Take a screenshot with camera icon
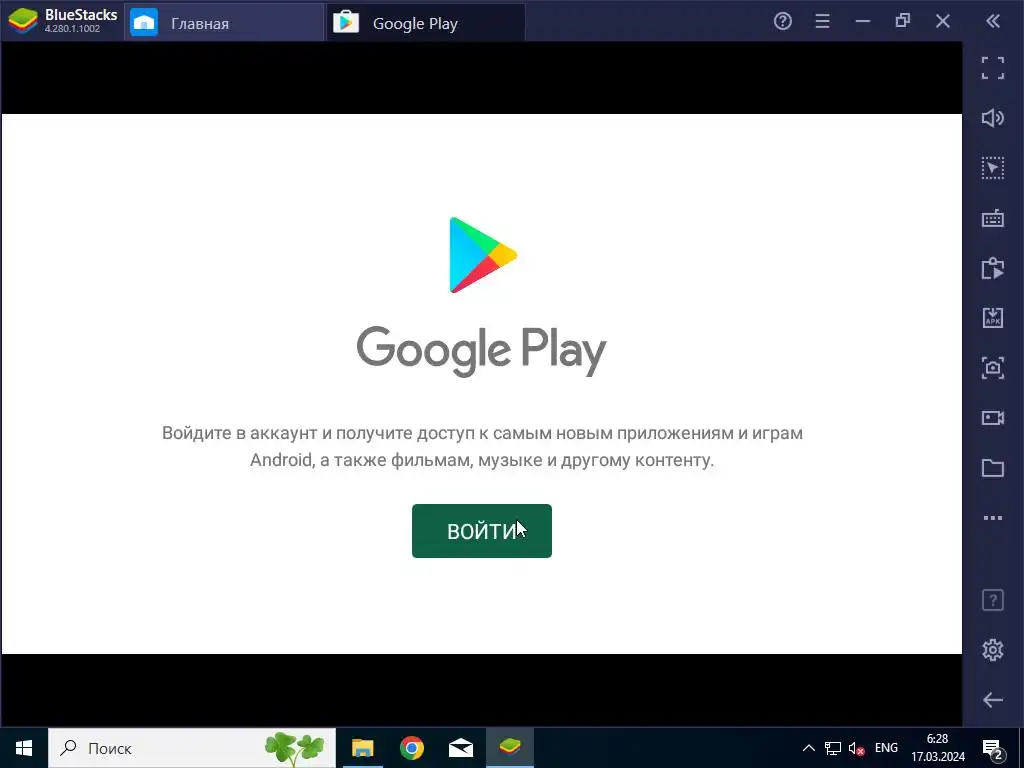Screen dimensions: 1024x768 point(993,368)
